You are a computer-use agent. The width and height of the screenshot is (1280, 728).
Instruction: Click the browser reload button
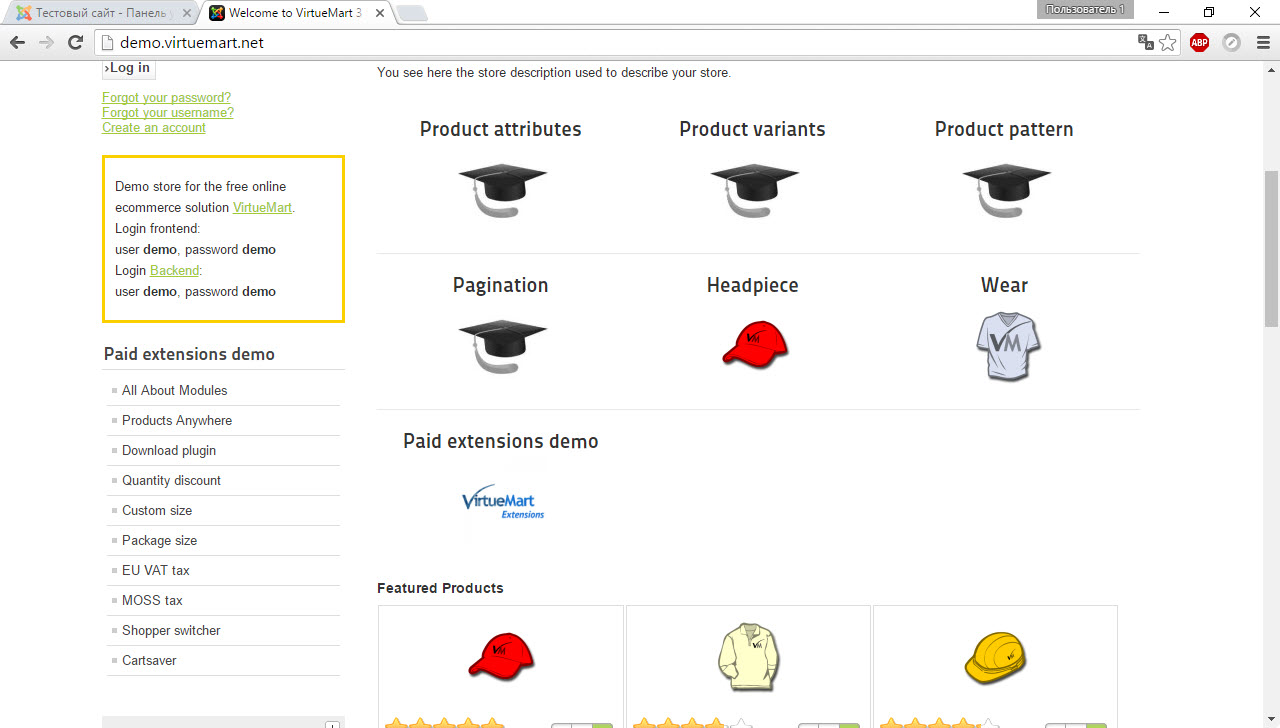[75, 42]
